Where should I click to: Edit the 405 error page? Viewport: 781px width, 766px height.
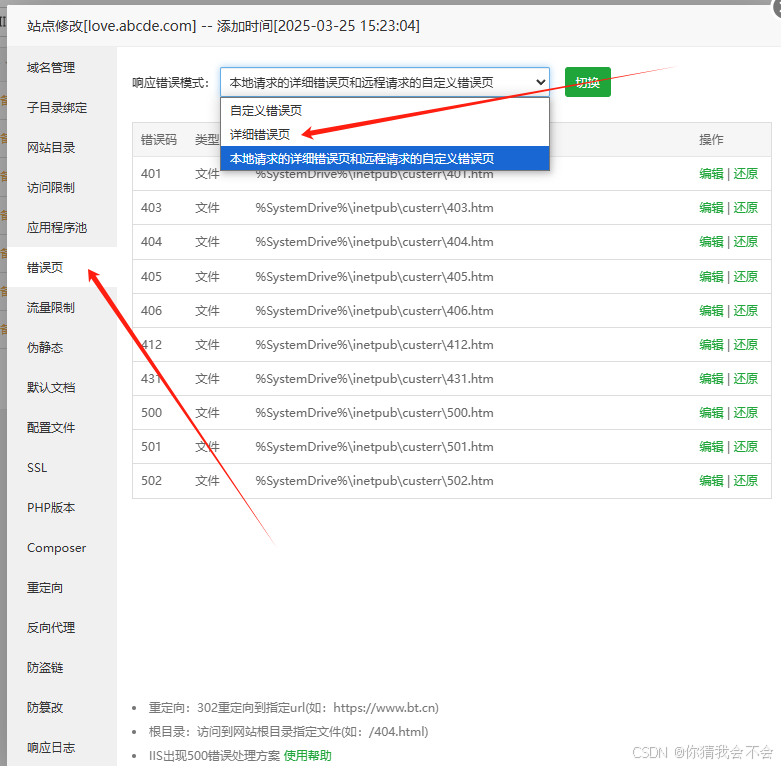[x=711, y=276]
